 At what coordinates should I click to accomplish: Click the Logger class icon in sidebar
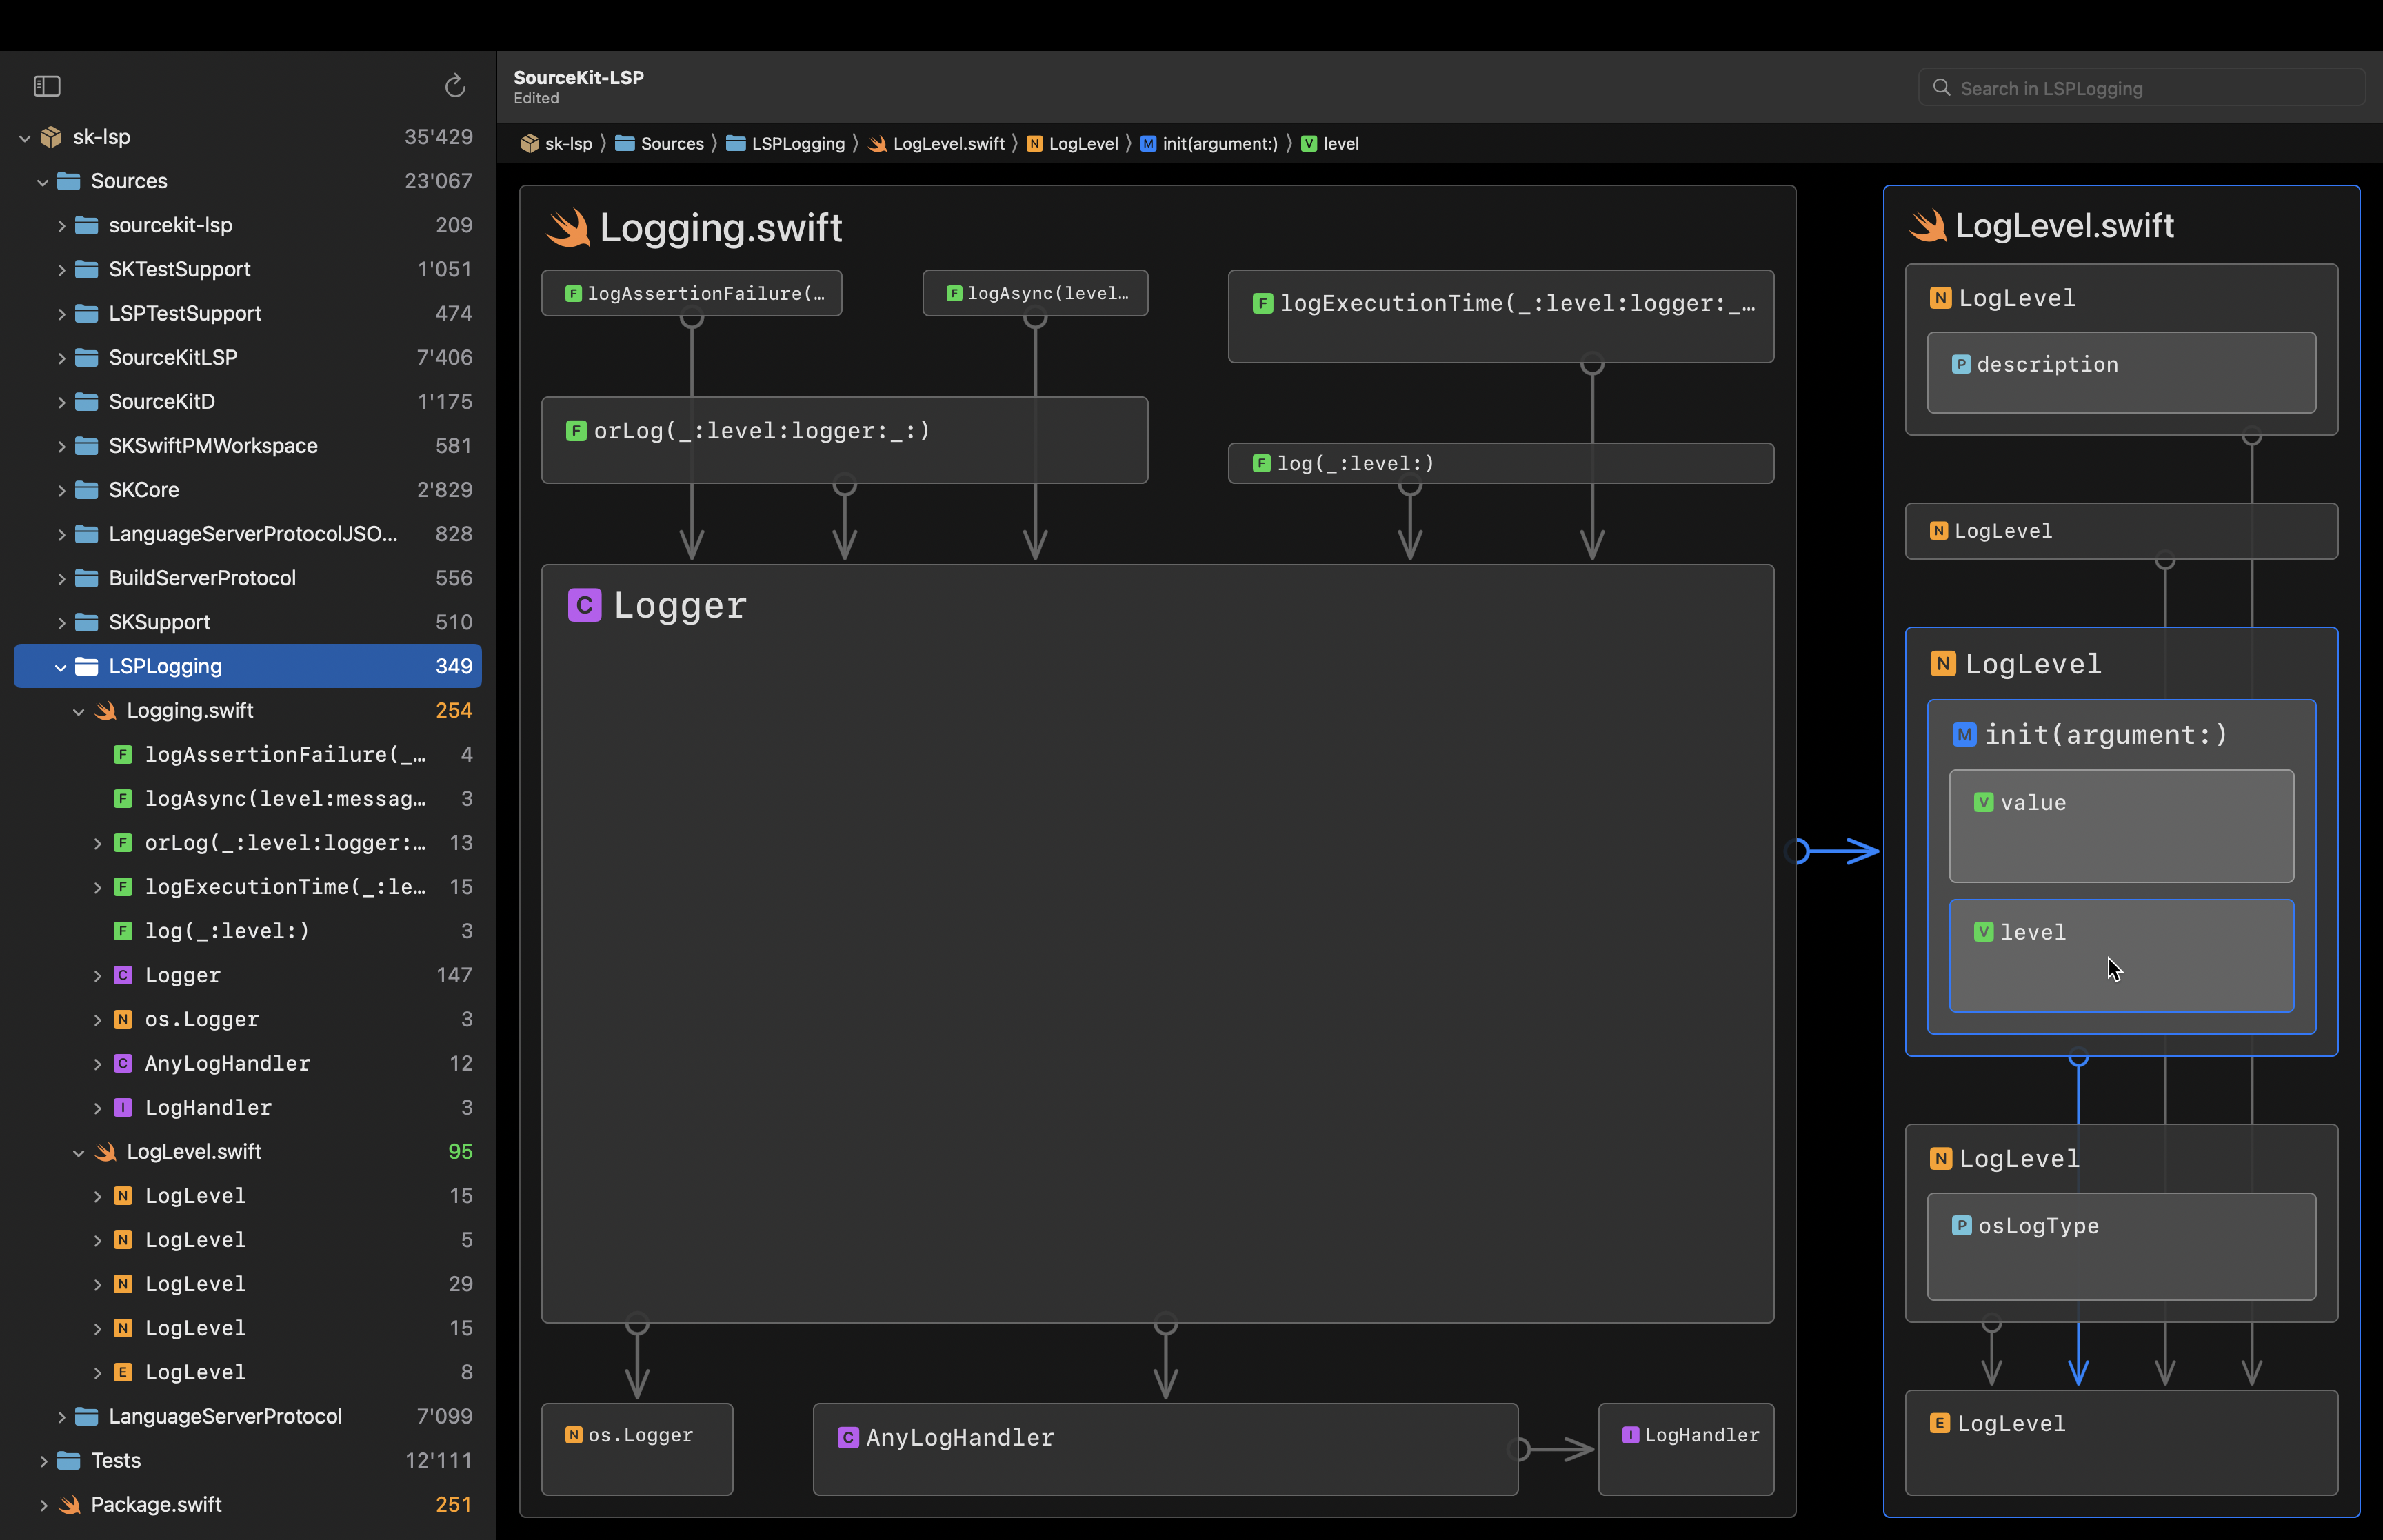pyautogui.click(x=123, y=975)
